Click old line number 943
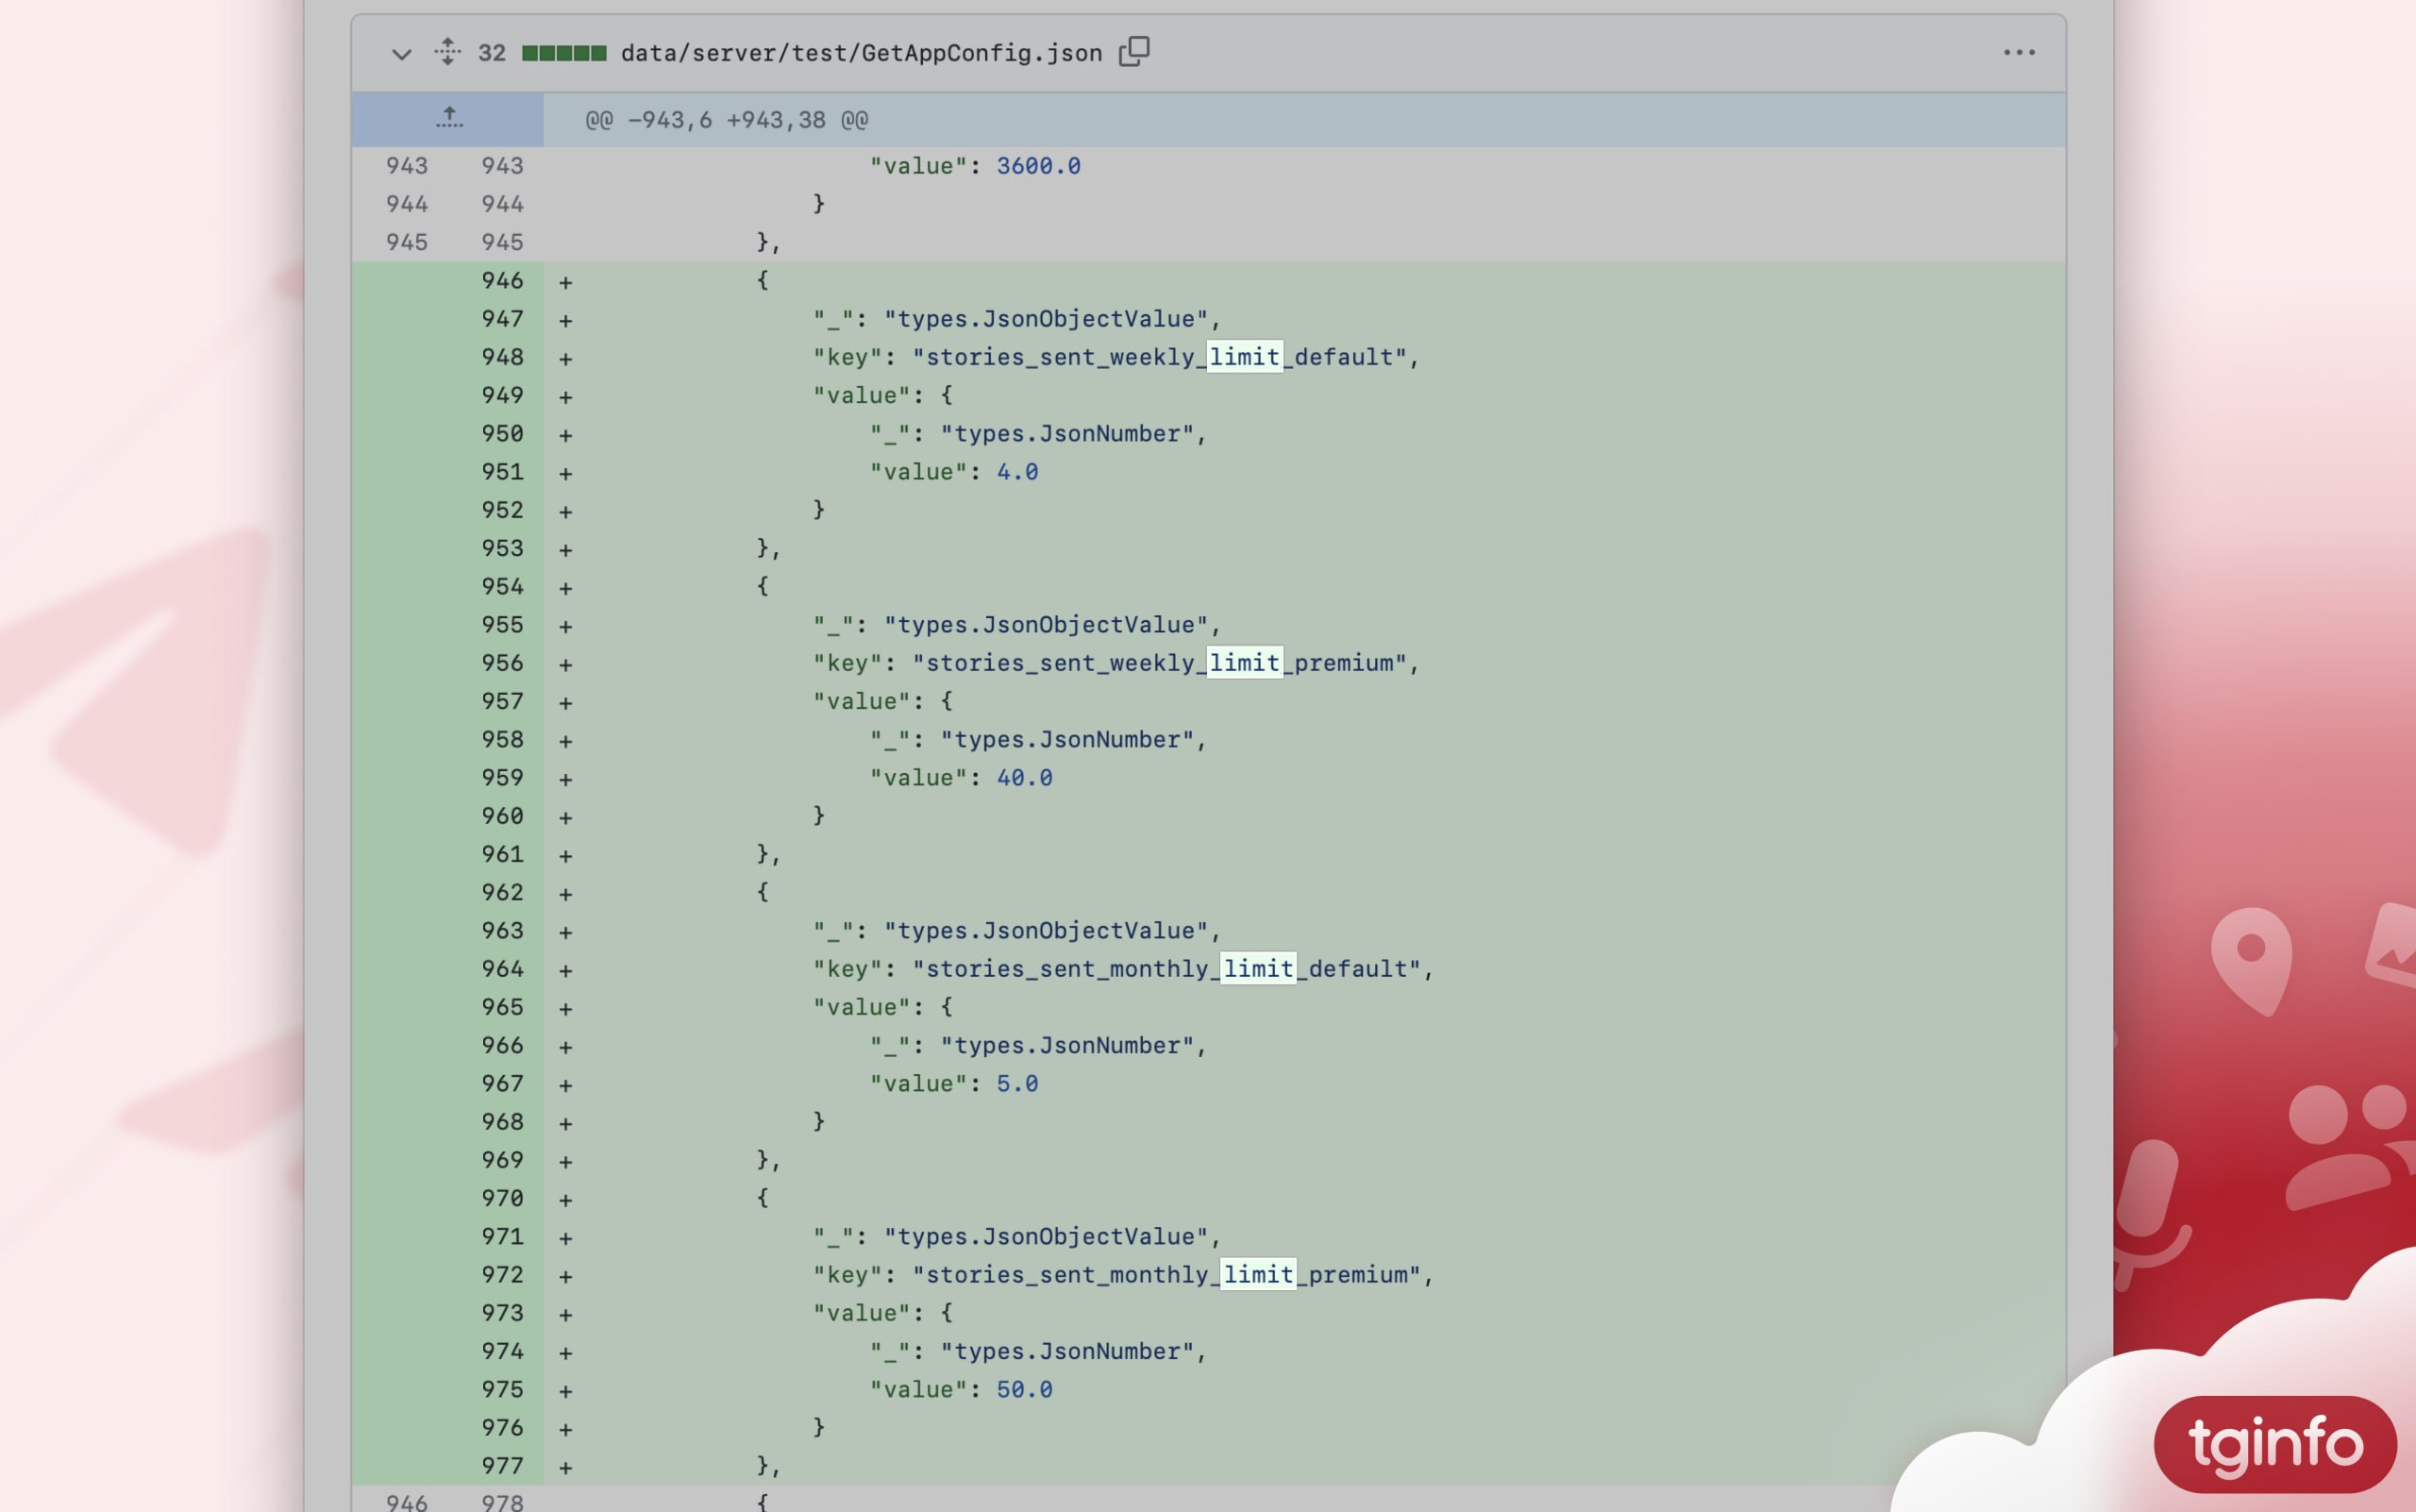The image size is (2416, 1512). pyautogui.click(x=406, y=166)
